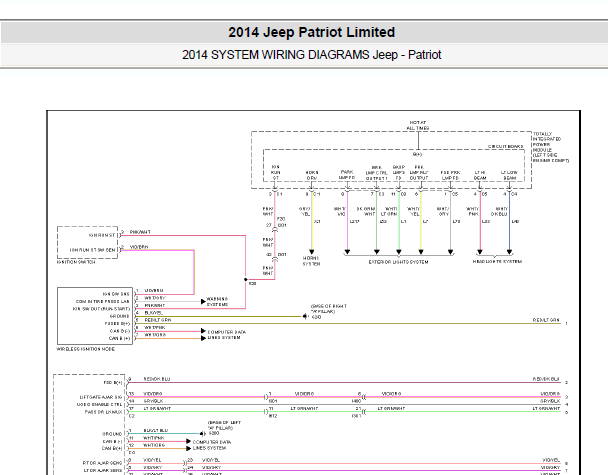Select the "GRY/YEL" horn wire color label
Image resolution: width=608 pixels, height=475 pixels.
pos(305,211)
